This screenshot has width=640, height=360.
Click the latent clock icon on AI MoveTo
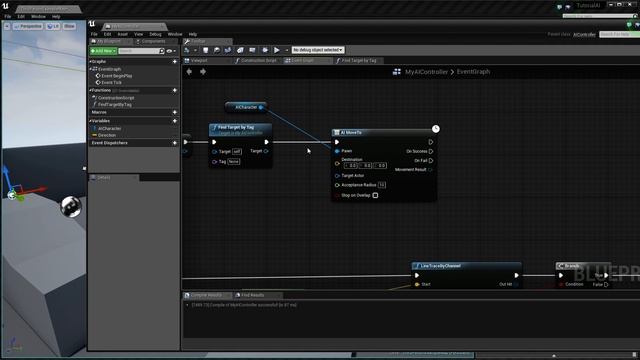tap(436, 129)
